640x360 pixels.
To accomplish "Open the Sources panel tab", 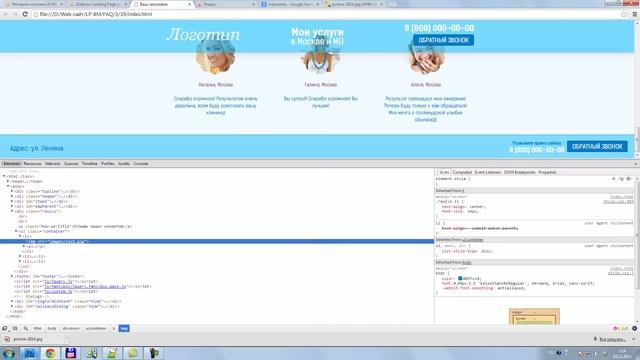I will [71, 164].
